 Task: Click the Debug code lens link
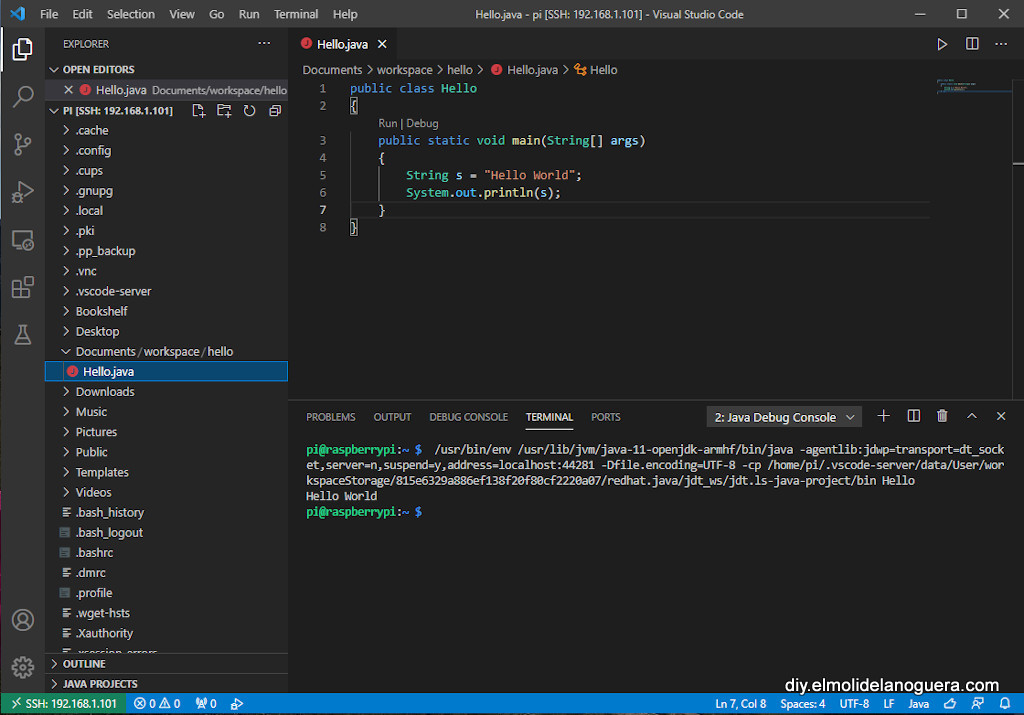pos(422,123)
